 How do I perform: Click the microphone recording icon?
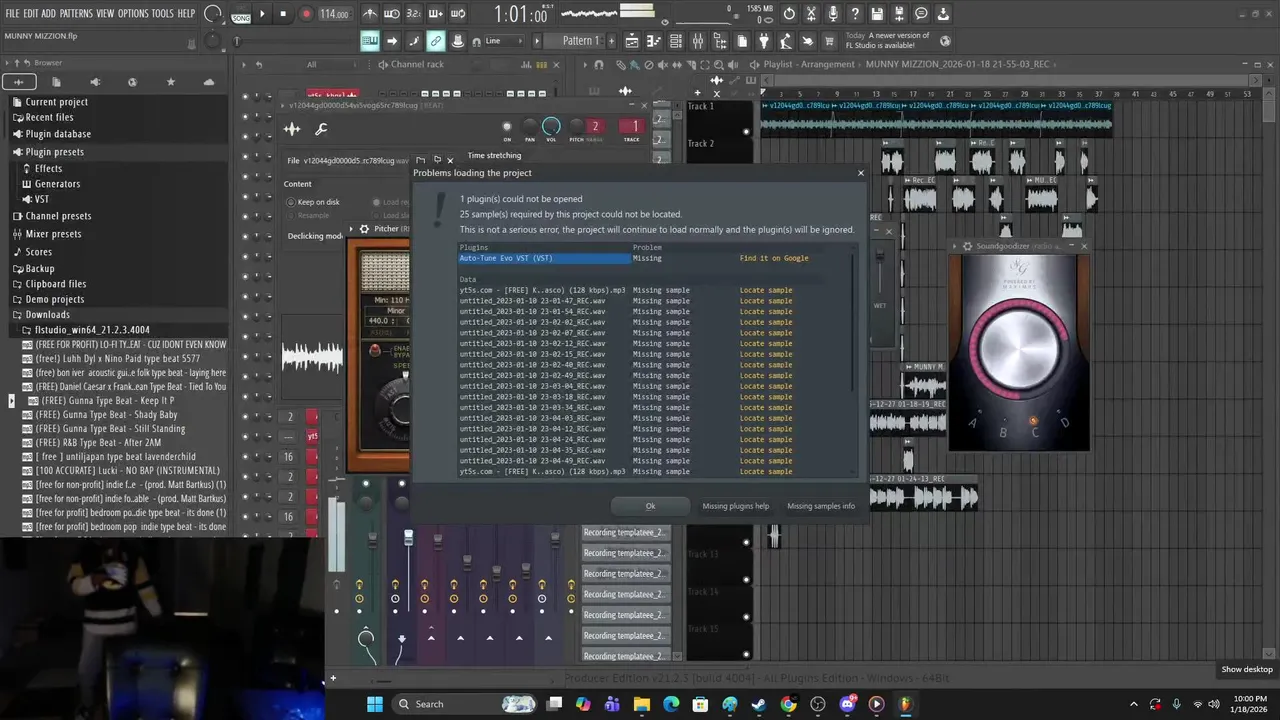[833, 14]
